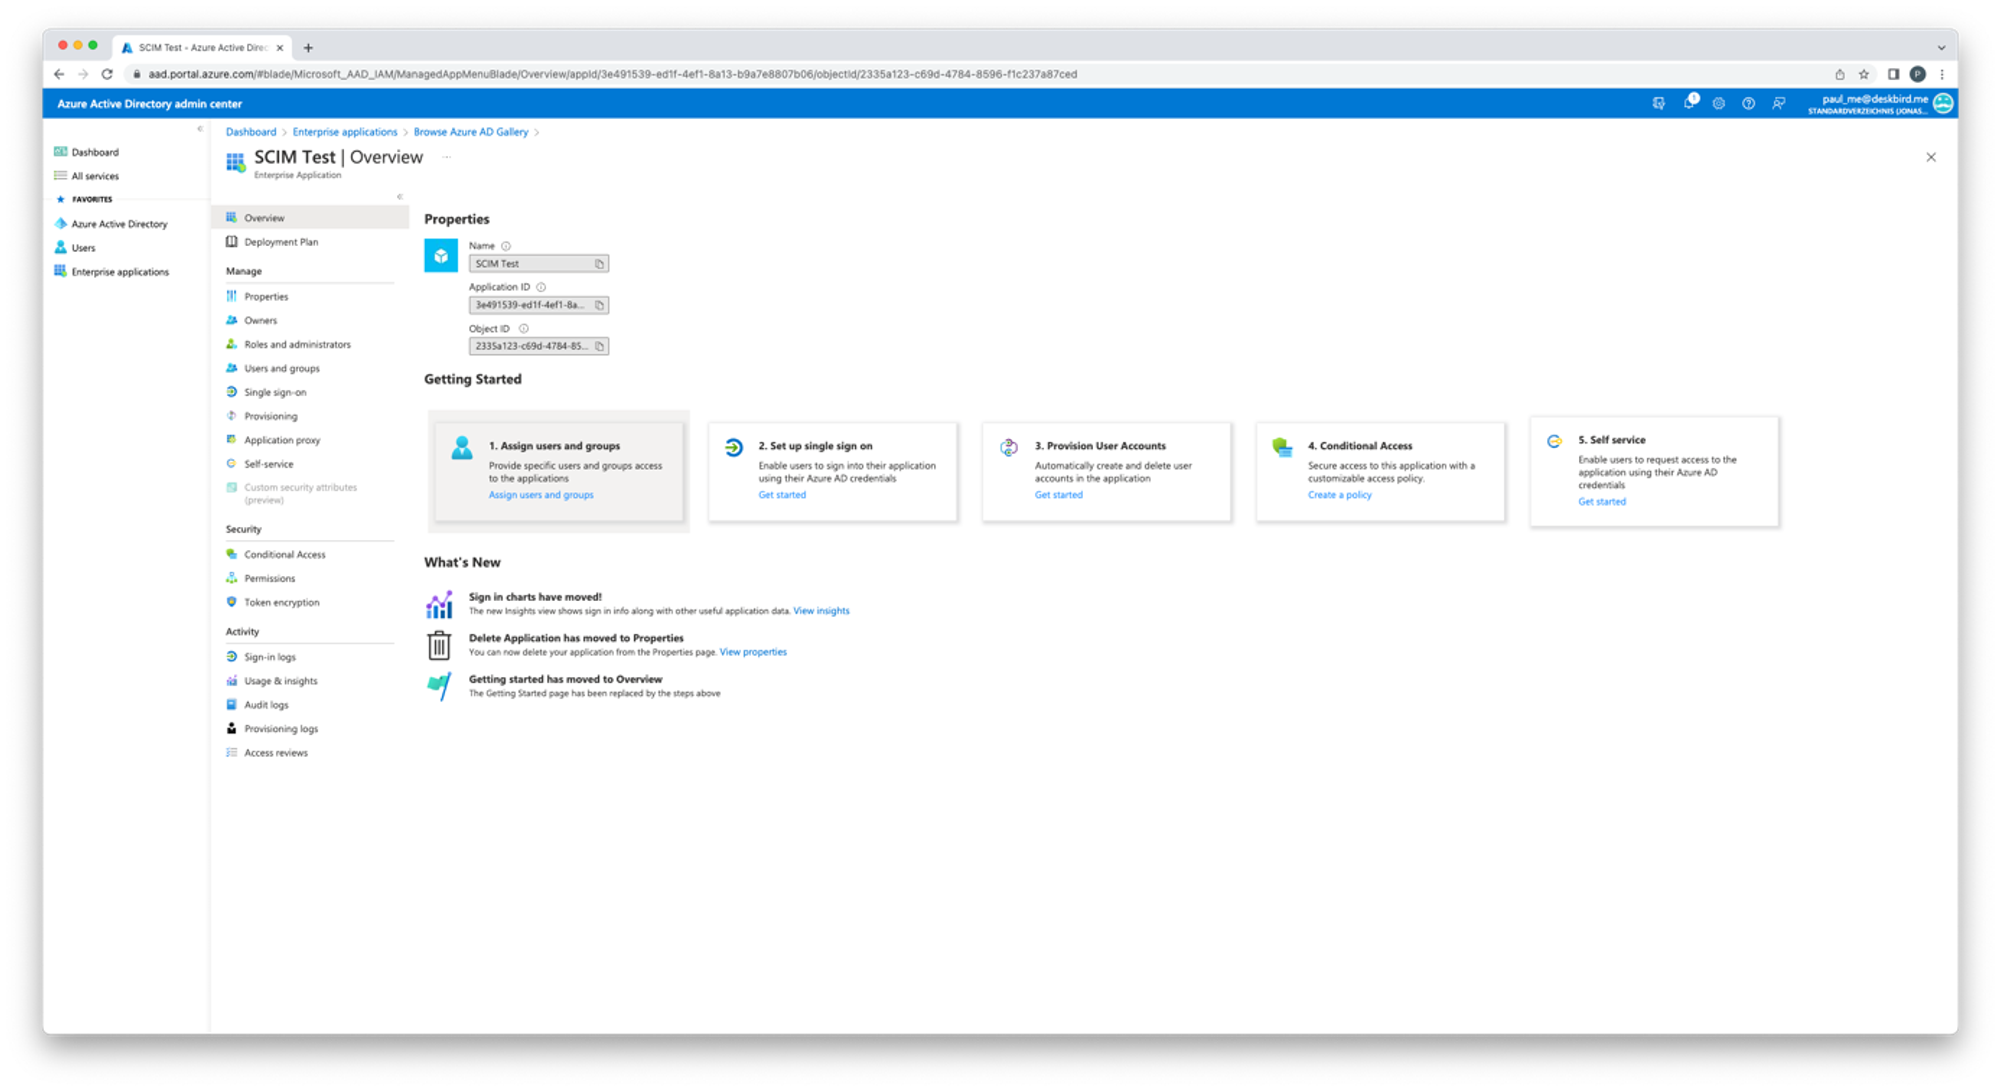2000x1089 pixels.
Task: Click the Name info icon
Action: click(x=506, y=246)
